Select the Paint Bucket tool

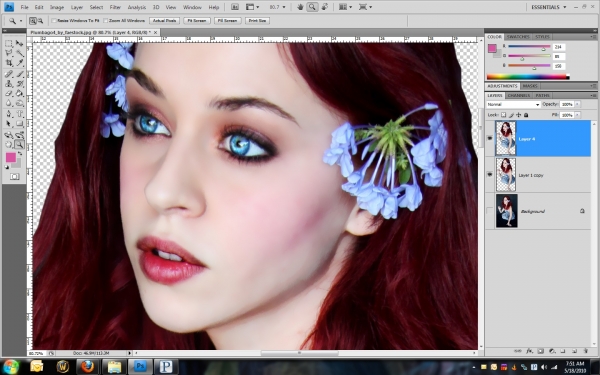(19, 93)
